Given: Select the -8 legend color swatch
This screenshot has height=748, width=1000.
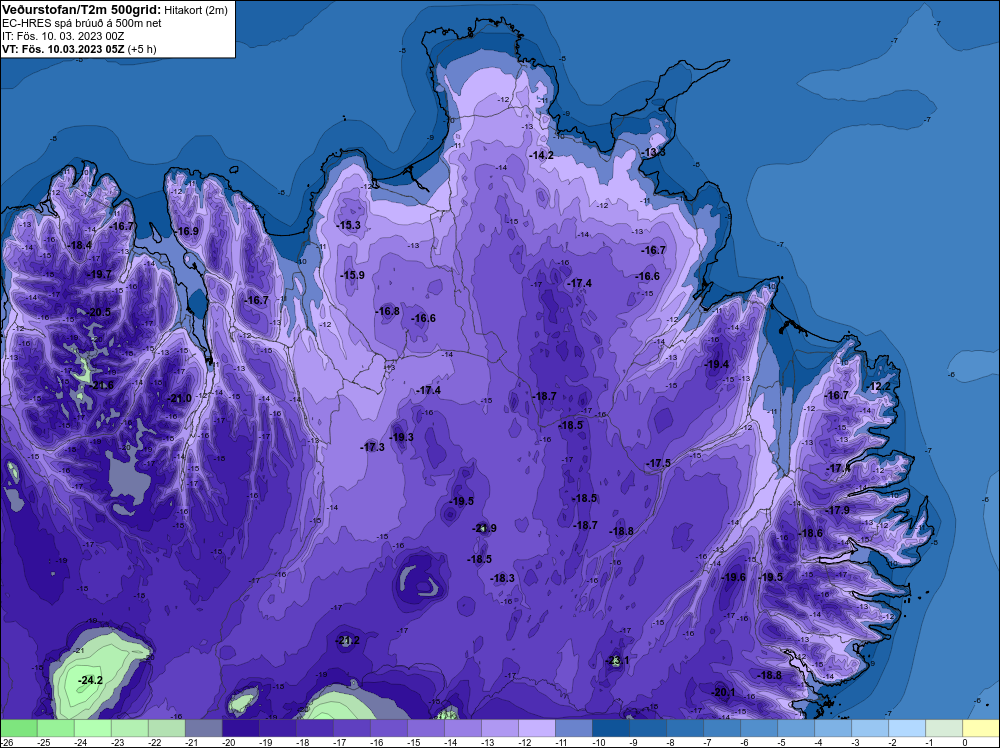Looking at the screenshot, I should pyautogui.click(x=685, y=728).
